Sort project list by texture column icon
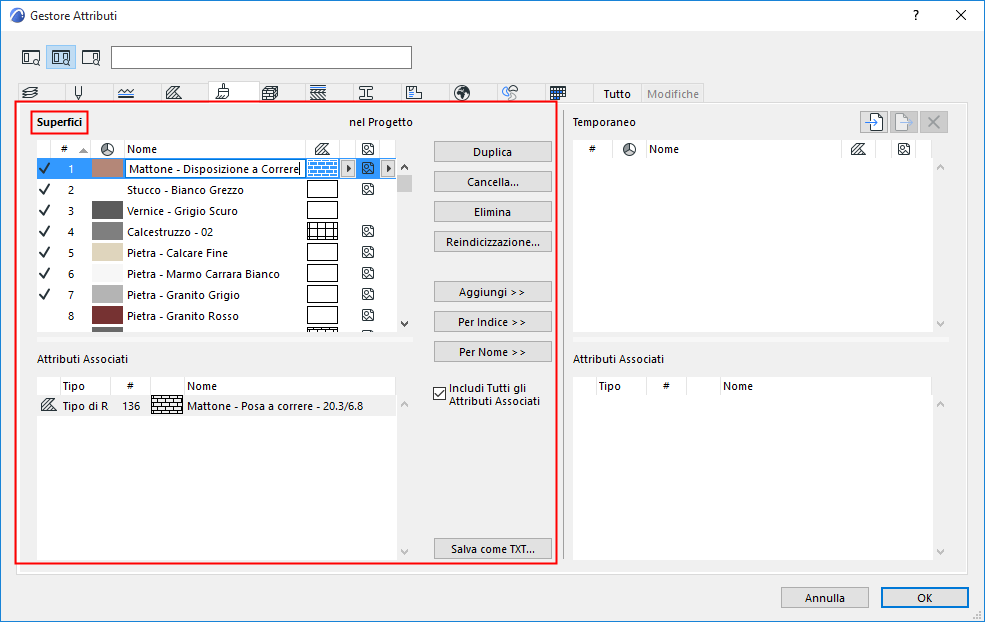Viewport: 985px width, 622px height. coord(368,149)
